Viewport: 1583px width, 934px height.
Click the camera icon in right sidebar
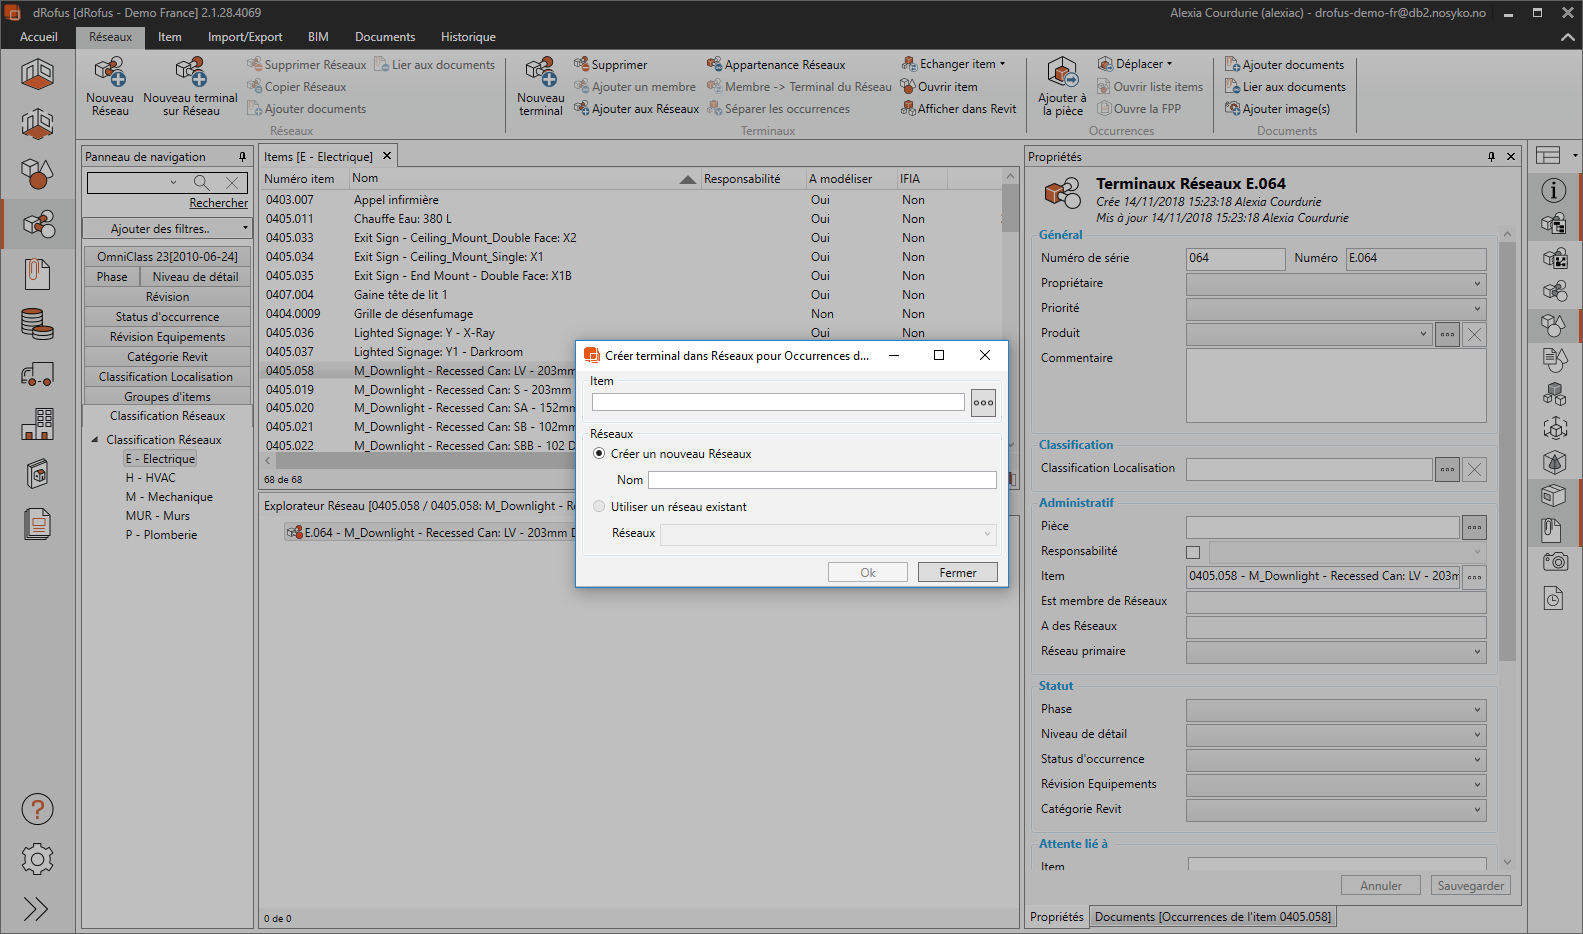(x=1554, y=561)
